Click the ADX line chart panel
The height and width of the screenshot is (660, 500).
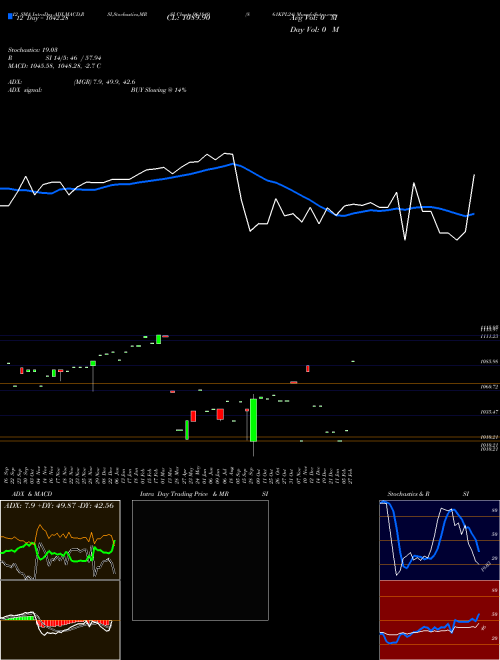60,540
